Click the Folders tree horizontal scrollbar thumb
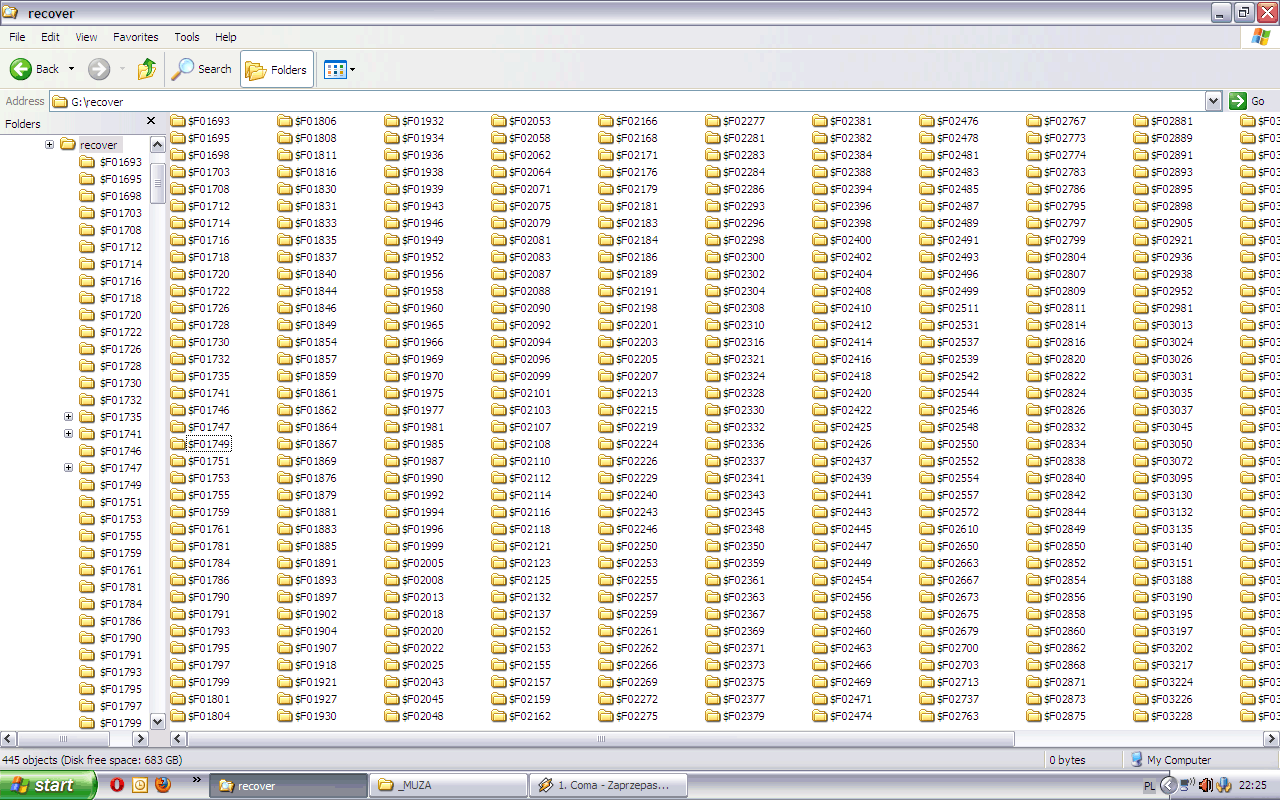The width and height of the screenshot is (1280, 800). coord(64,739)
